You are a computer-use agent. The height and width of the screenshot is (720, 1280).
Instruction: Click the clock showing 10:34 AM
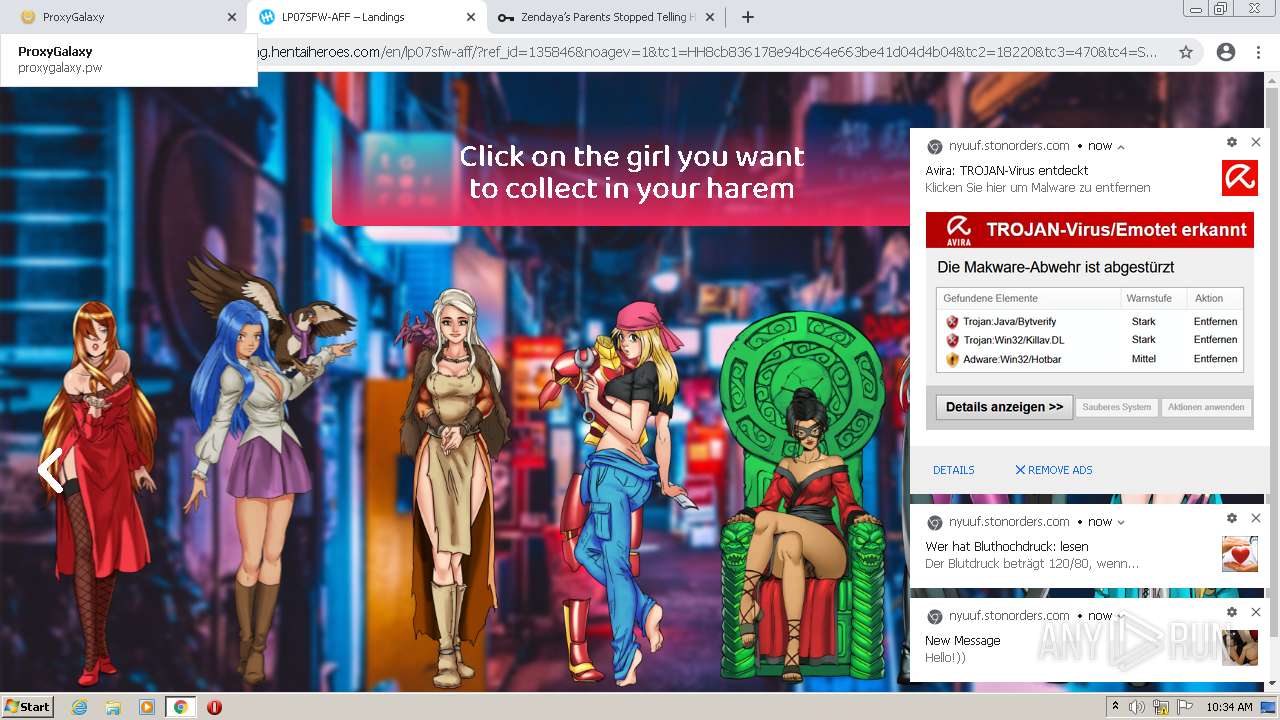[x=1229, y=707]
